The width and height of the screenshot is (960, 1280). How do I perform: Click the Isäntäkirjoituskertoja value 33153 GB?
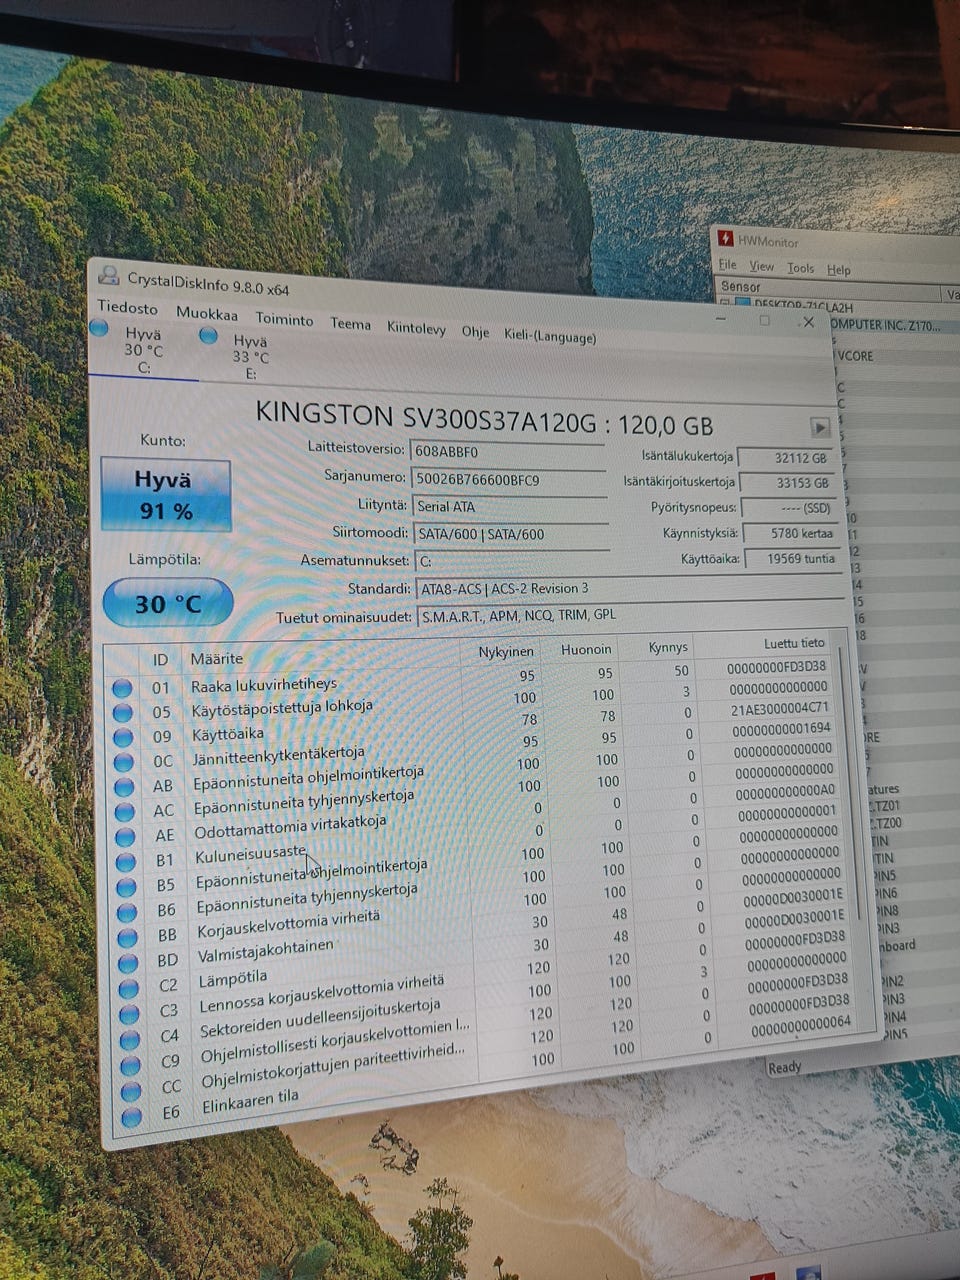789,483
